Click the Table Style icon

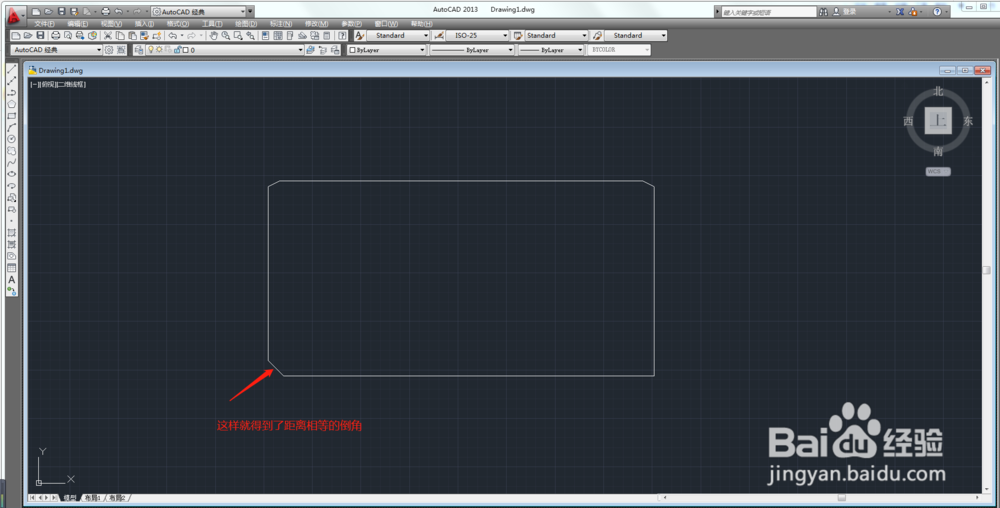(518, 36)
